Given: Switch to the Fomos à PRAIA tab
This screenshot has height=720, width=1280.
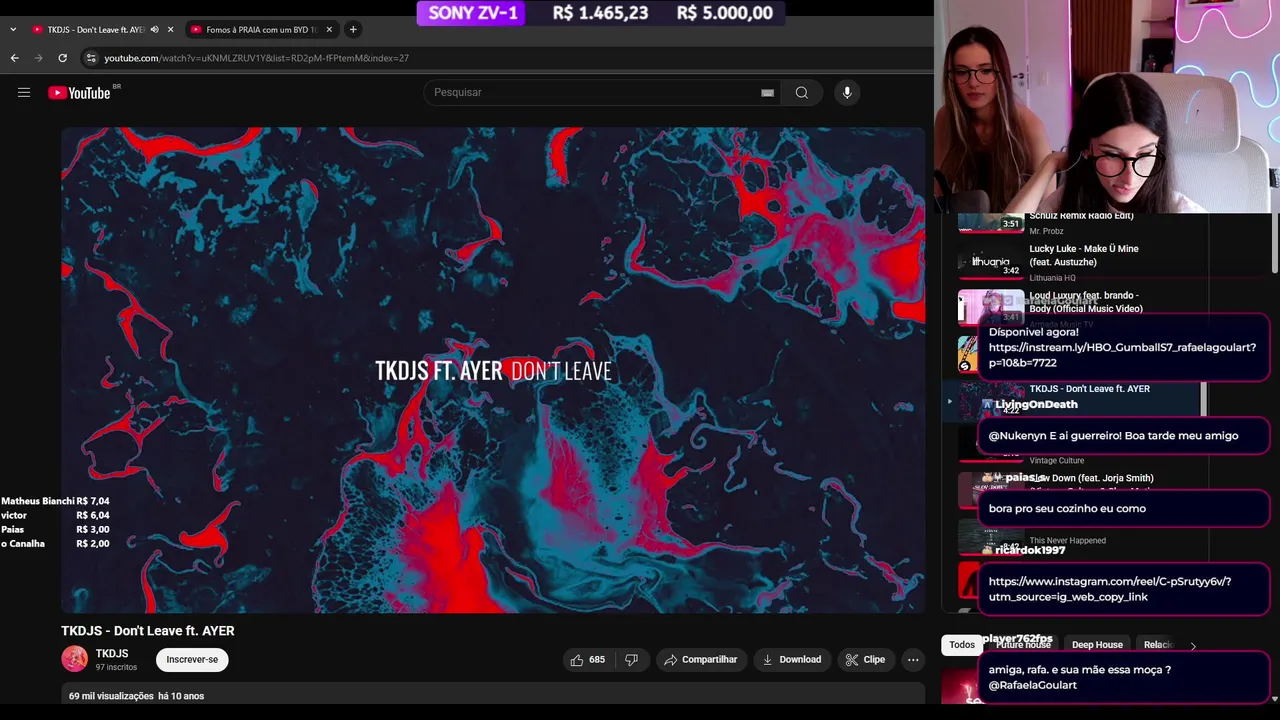Looking at the screenshot, I should point(260,30).
